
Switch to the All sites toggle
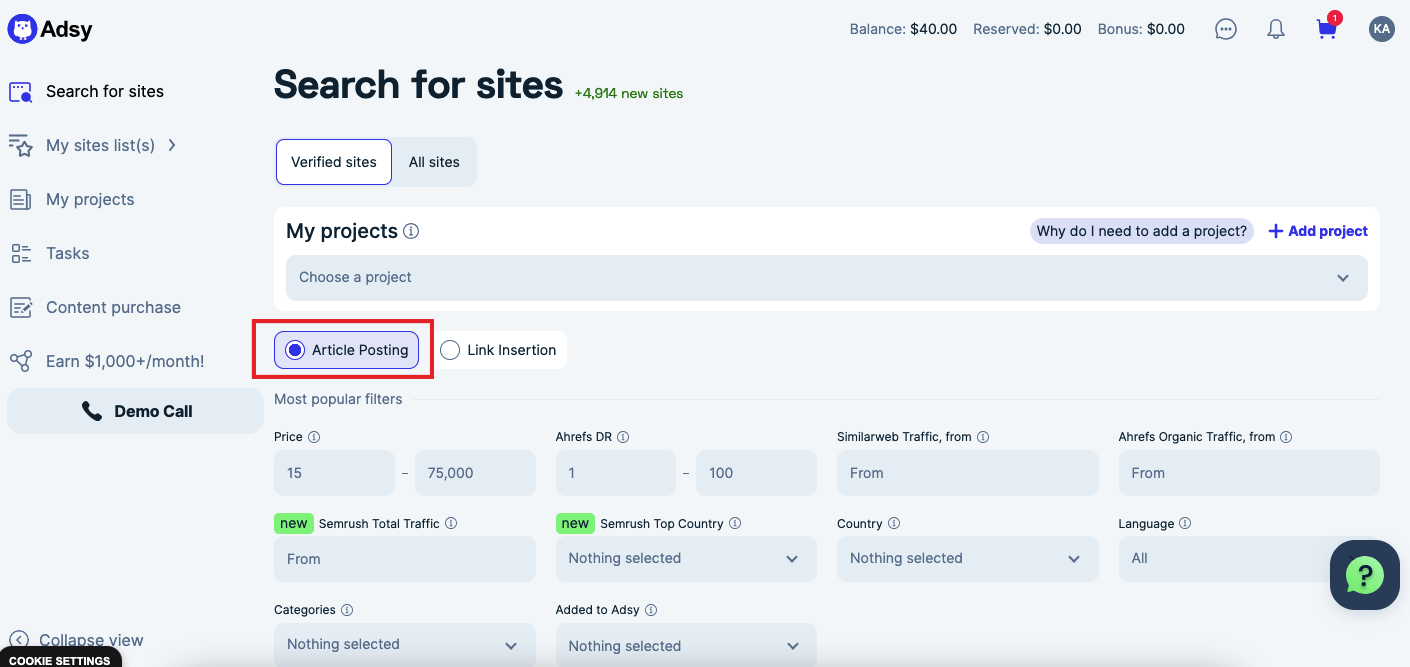point(434,162)
